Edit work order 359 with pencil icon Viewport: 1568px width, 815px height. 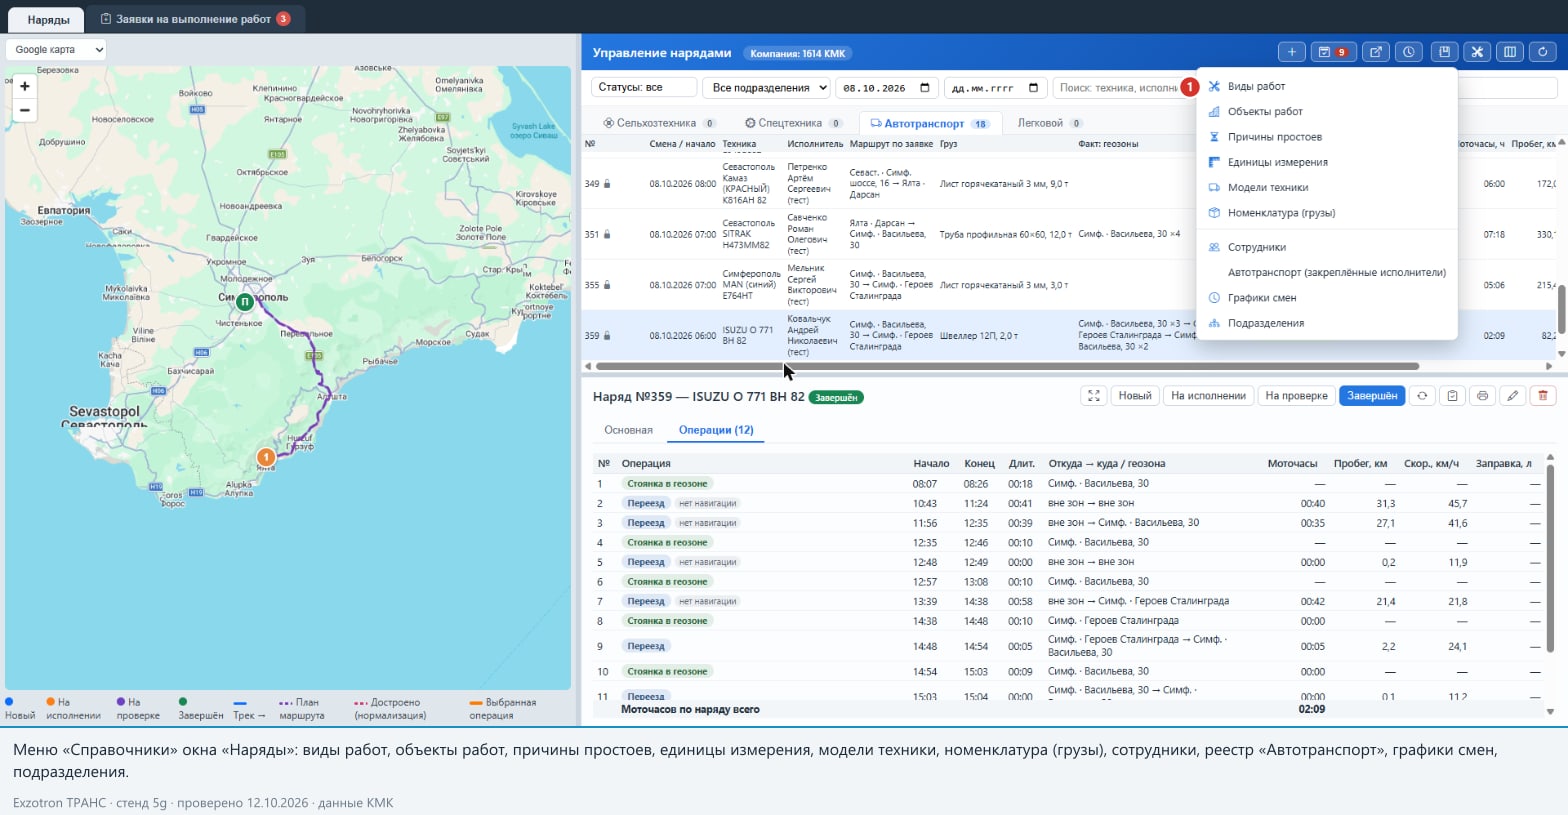click(1513, 396)
